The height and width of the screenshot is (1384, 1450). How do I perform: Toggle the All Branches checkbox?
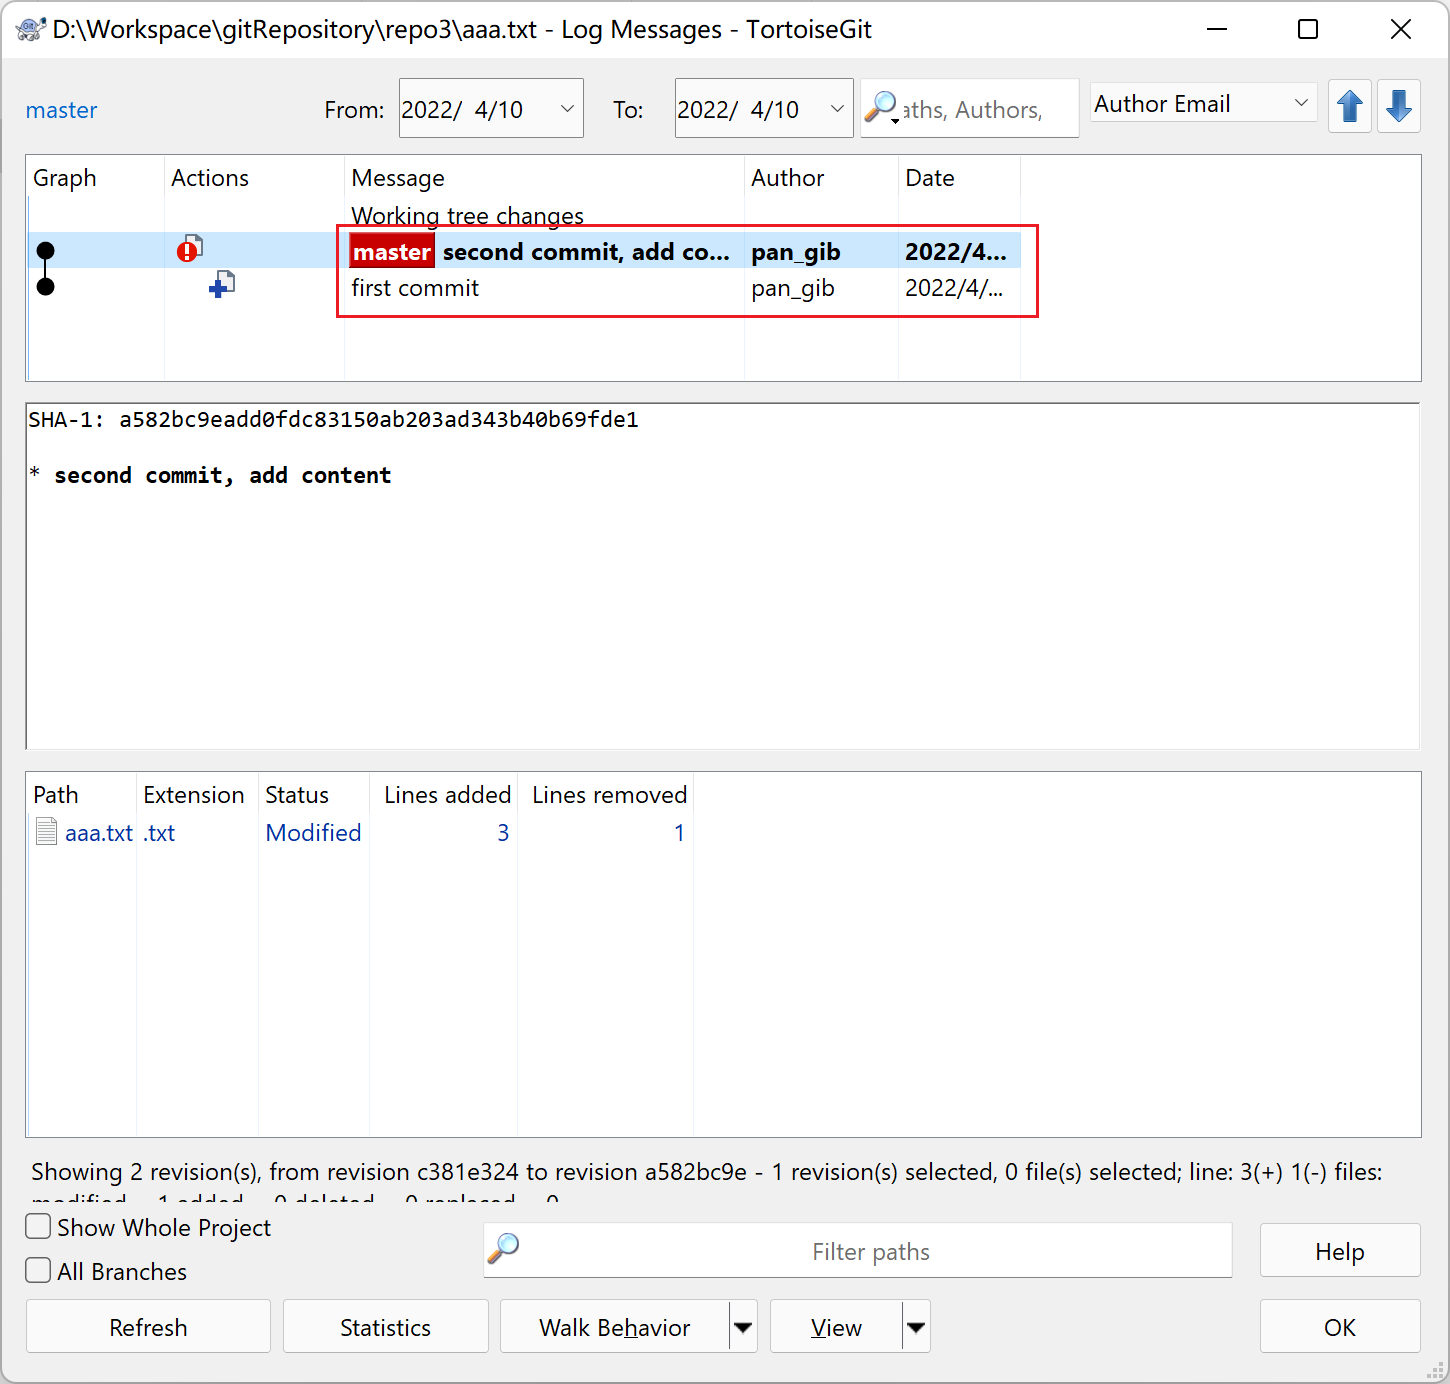(x=39, y=1271)
